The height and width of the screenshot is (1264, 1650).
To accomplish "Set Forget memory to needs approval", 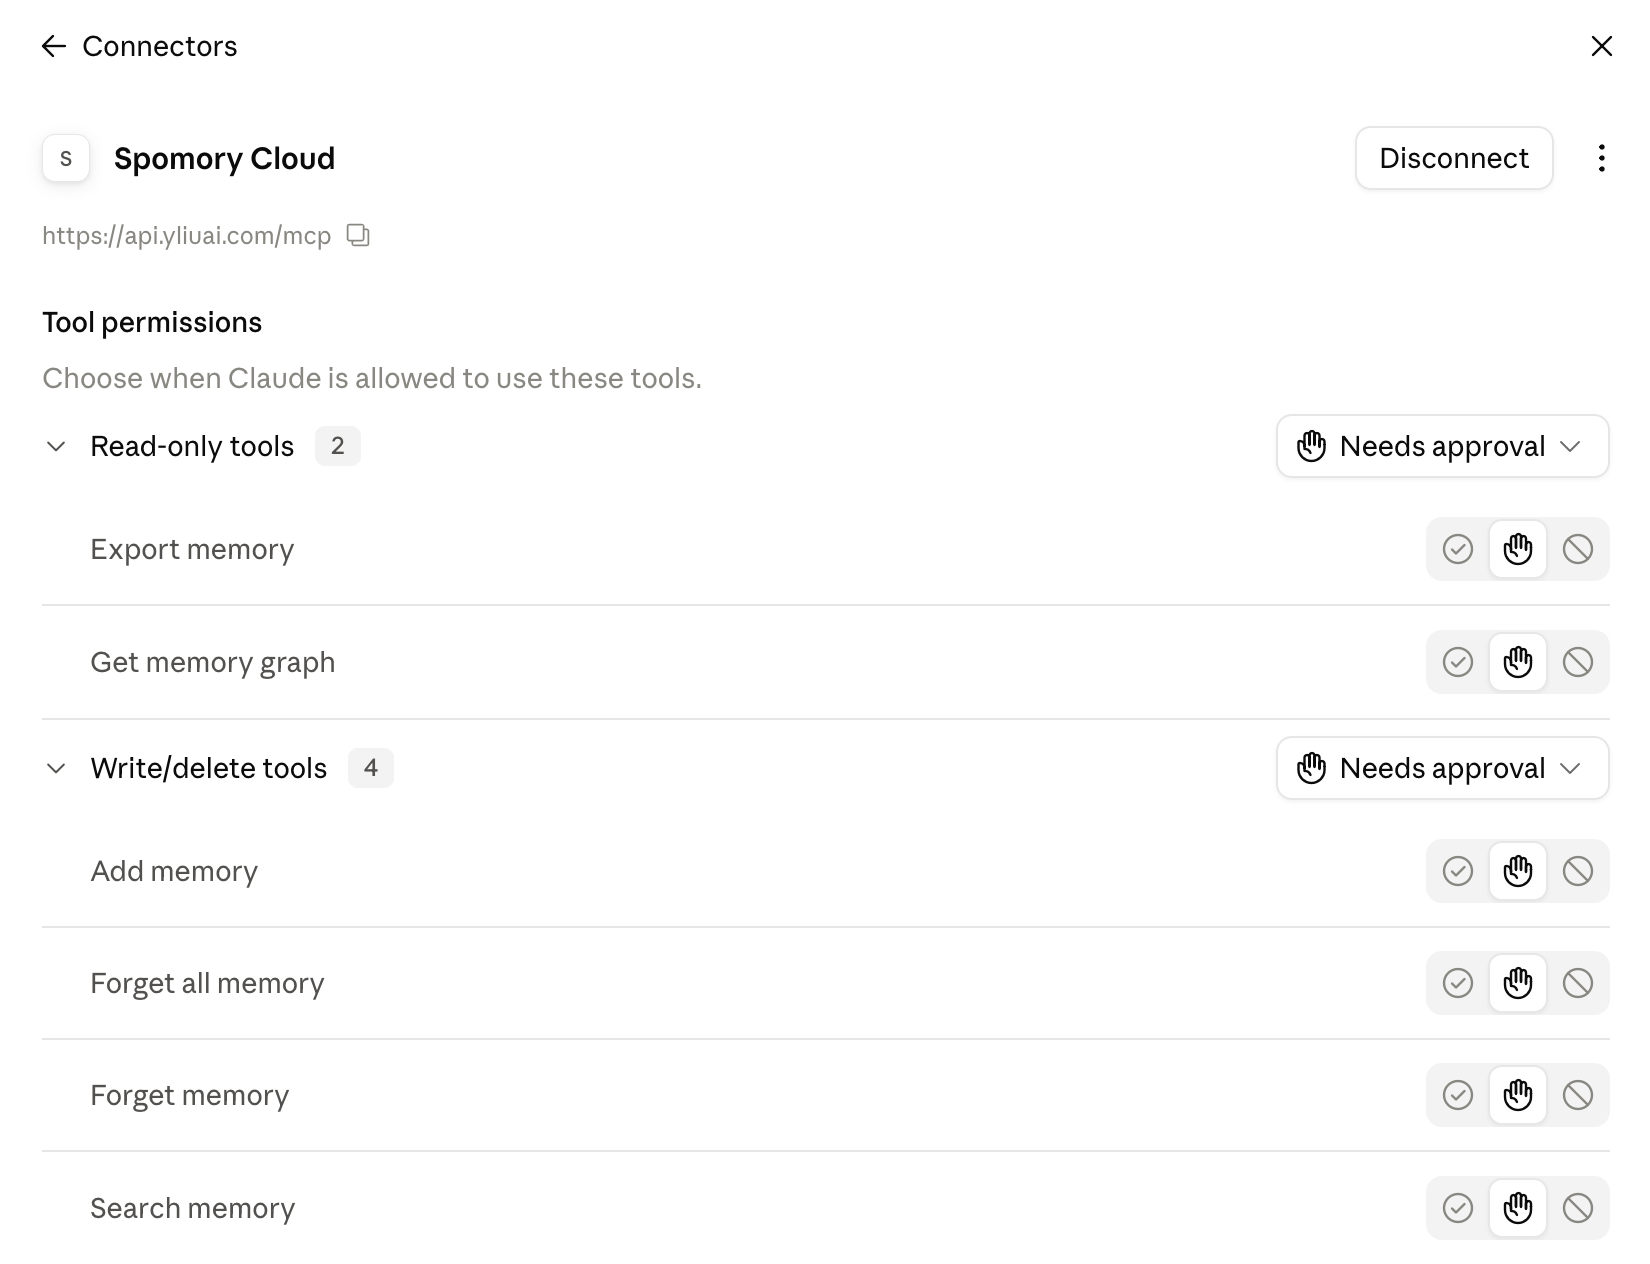I will pos(1518,1095).
